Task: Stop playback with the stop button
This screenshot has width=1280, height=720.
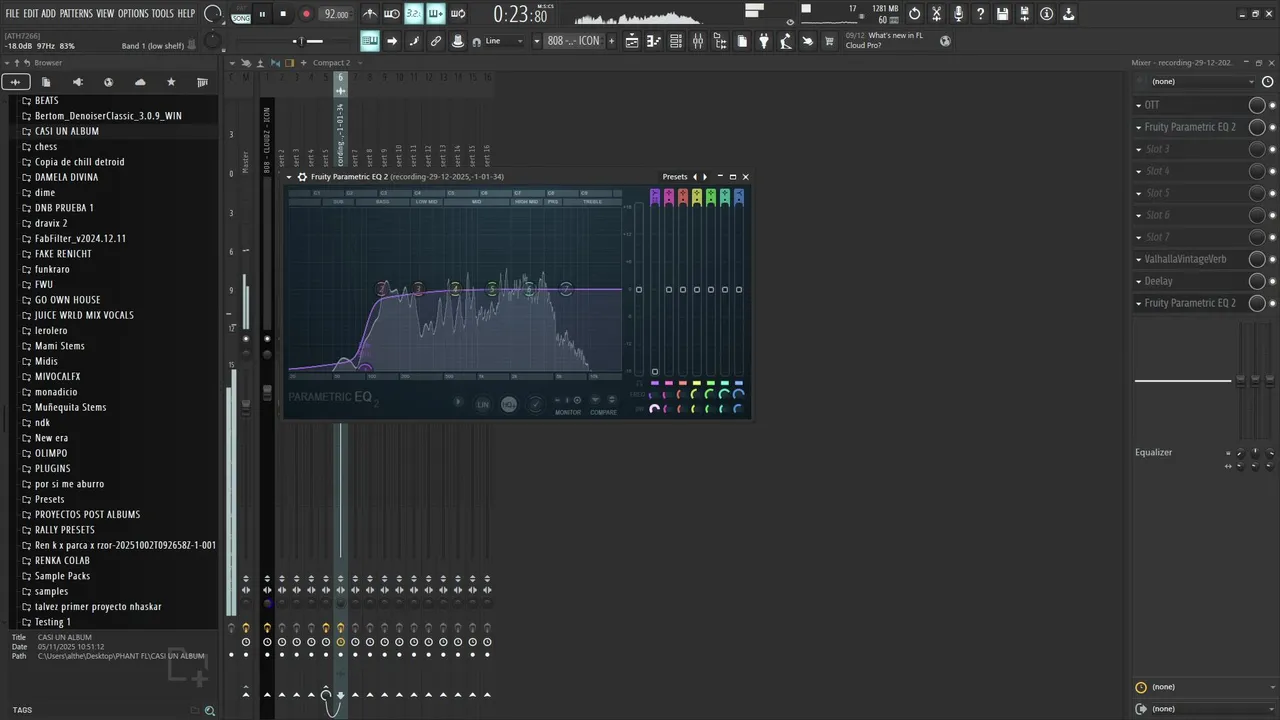Action: point(283,14)
